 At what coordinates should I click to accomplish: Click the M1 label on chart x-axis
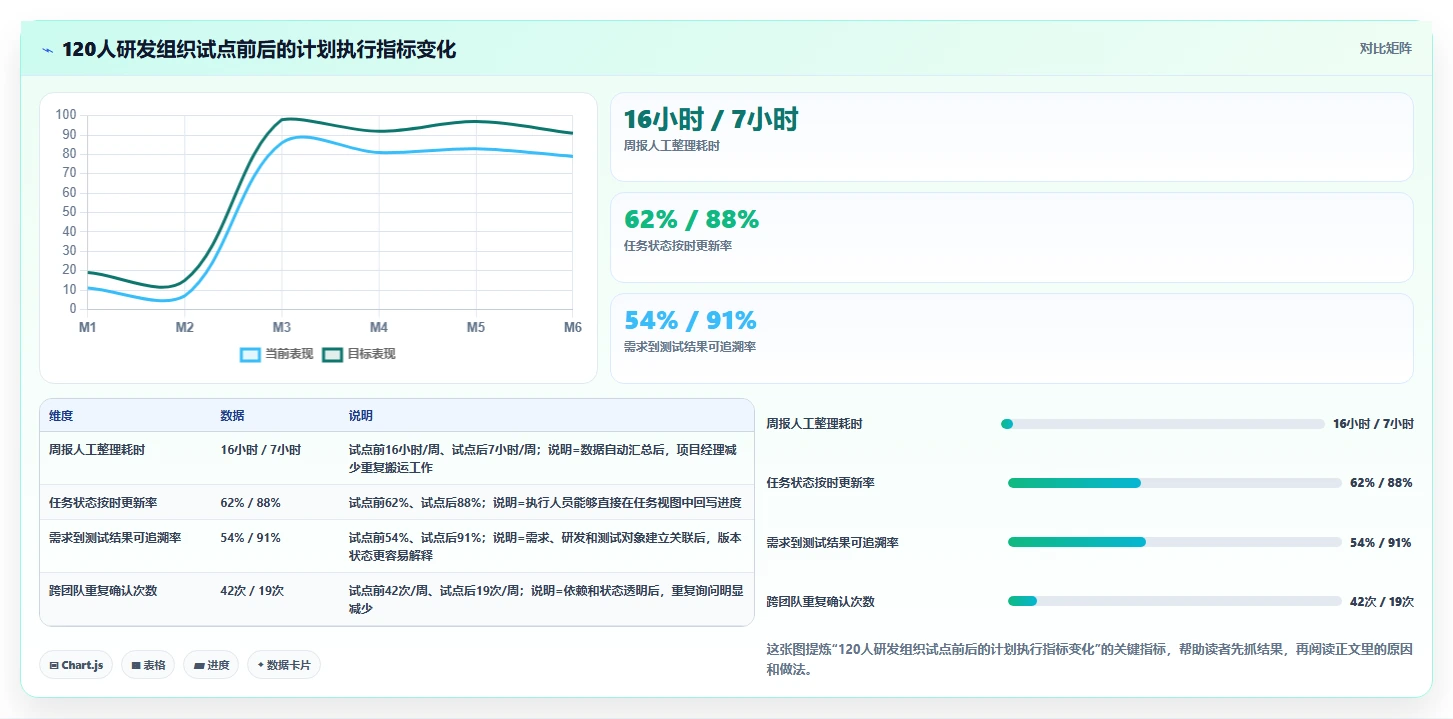pos(88,328)
